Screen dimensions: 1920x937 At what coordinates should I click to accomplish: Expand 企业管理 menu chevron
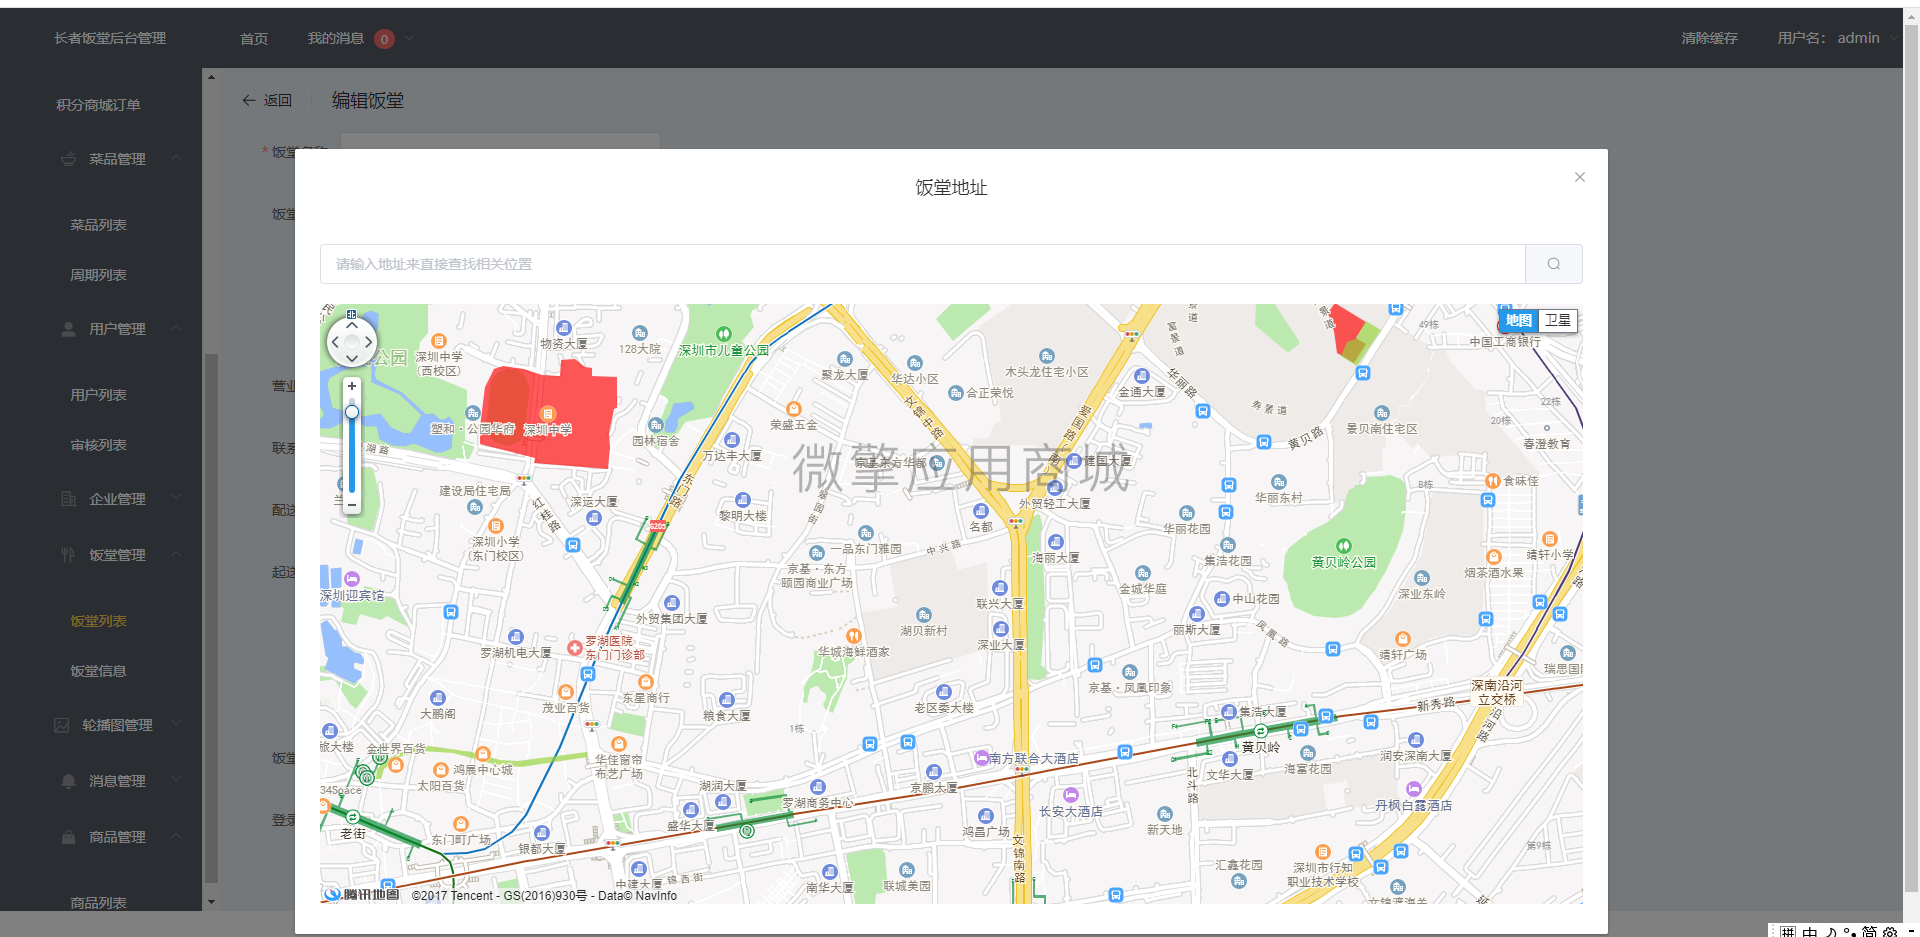coord(176,498)
